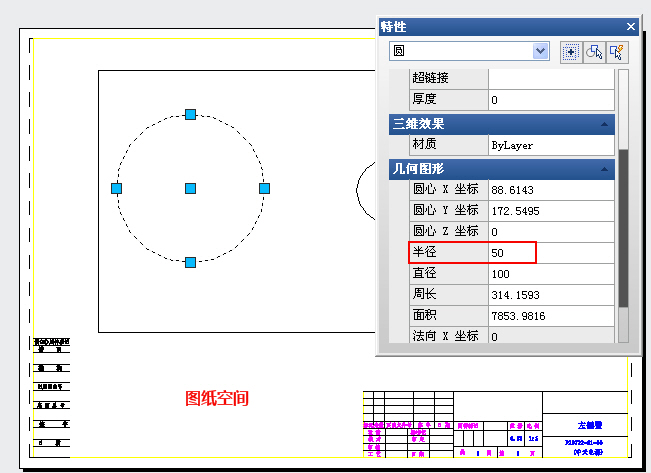This screenshot has width=651, height=473.
Task: Click the 厚度 value field
Action: click(550, 100)
